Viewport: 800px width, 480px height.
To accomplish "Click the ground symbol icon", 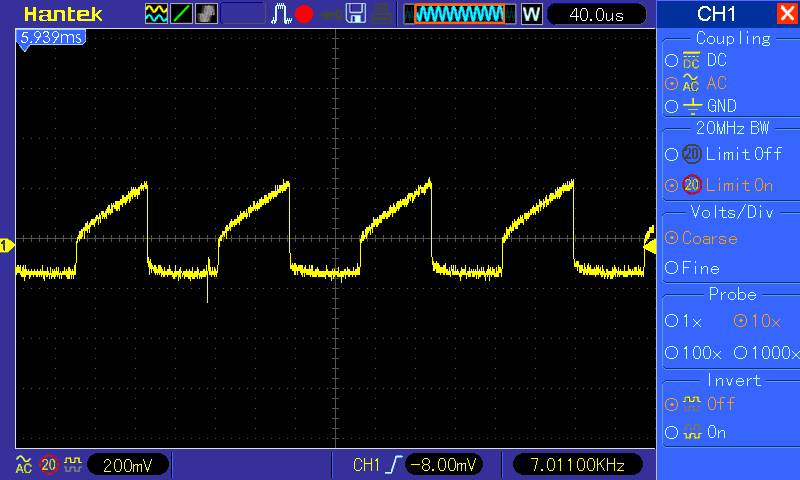I will (x=692, y=106).
